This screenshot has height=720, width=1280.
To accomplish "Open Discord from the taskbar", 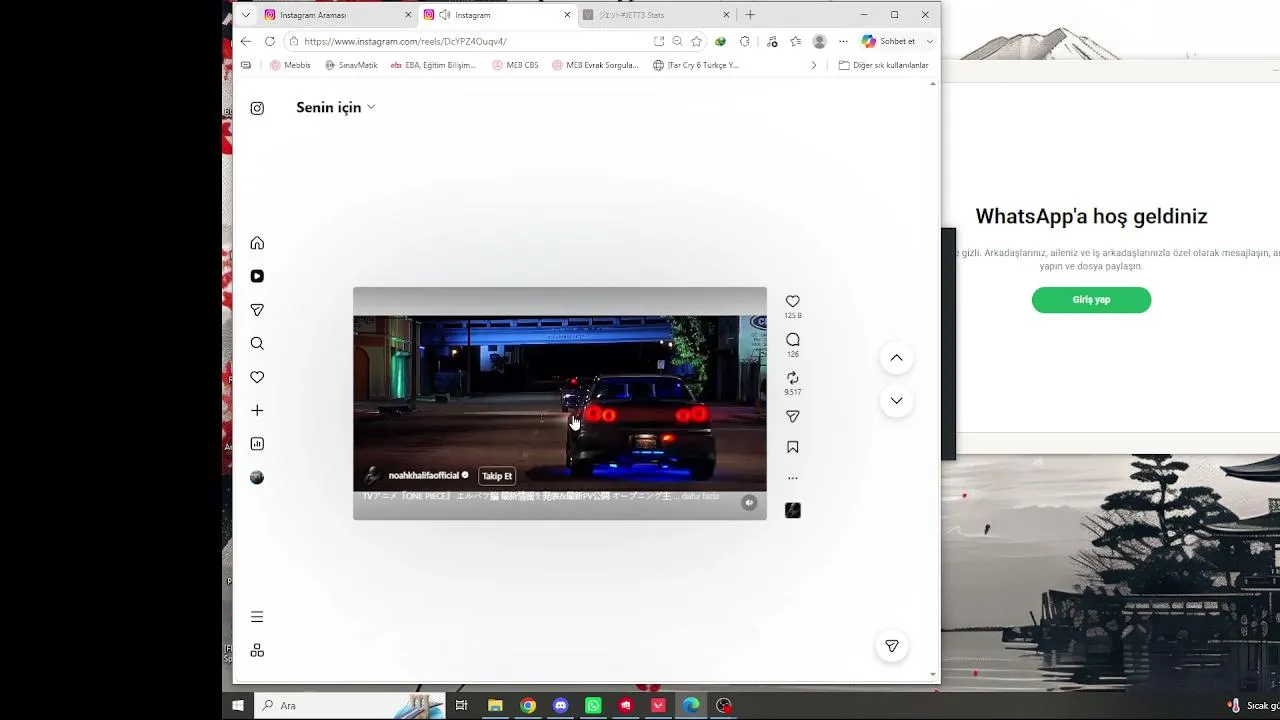I will (561, 705).
